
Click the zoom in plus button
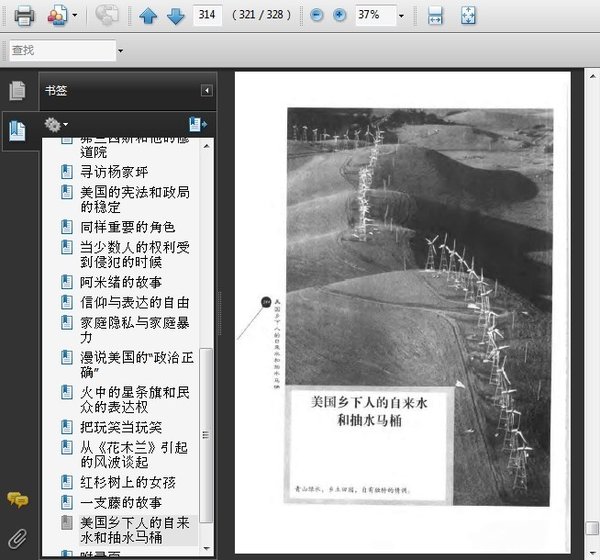tap(339, 15)
